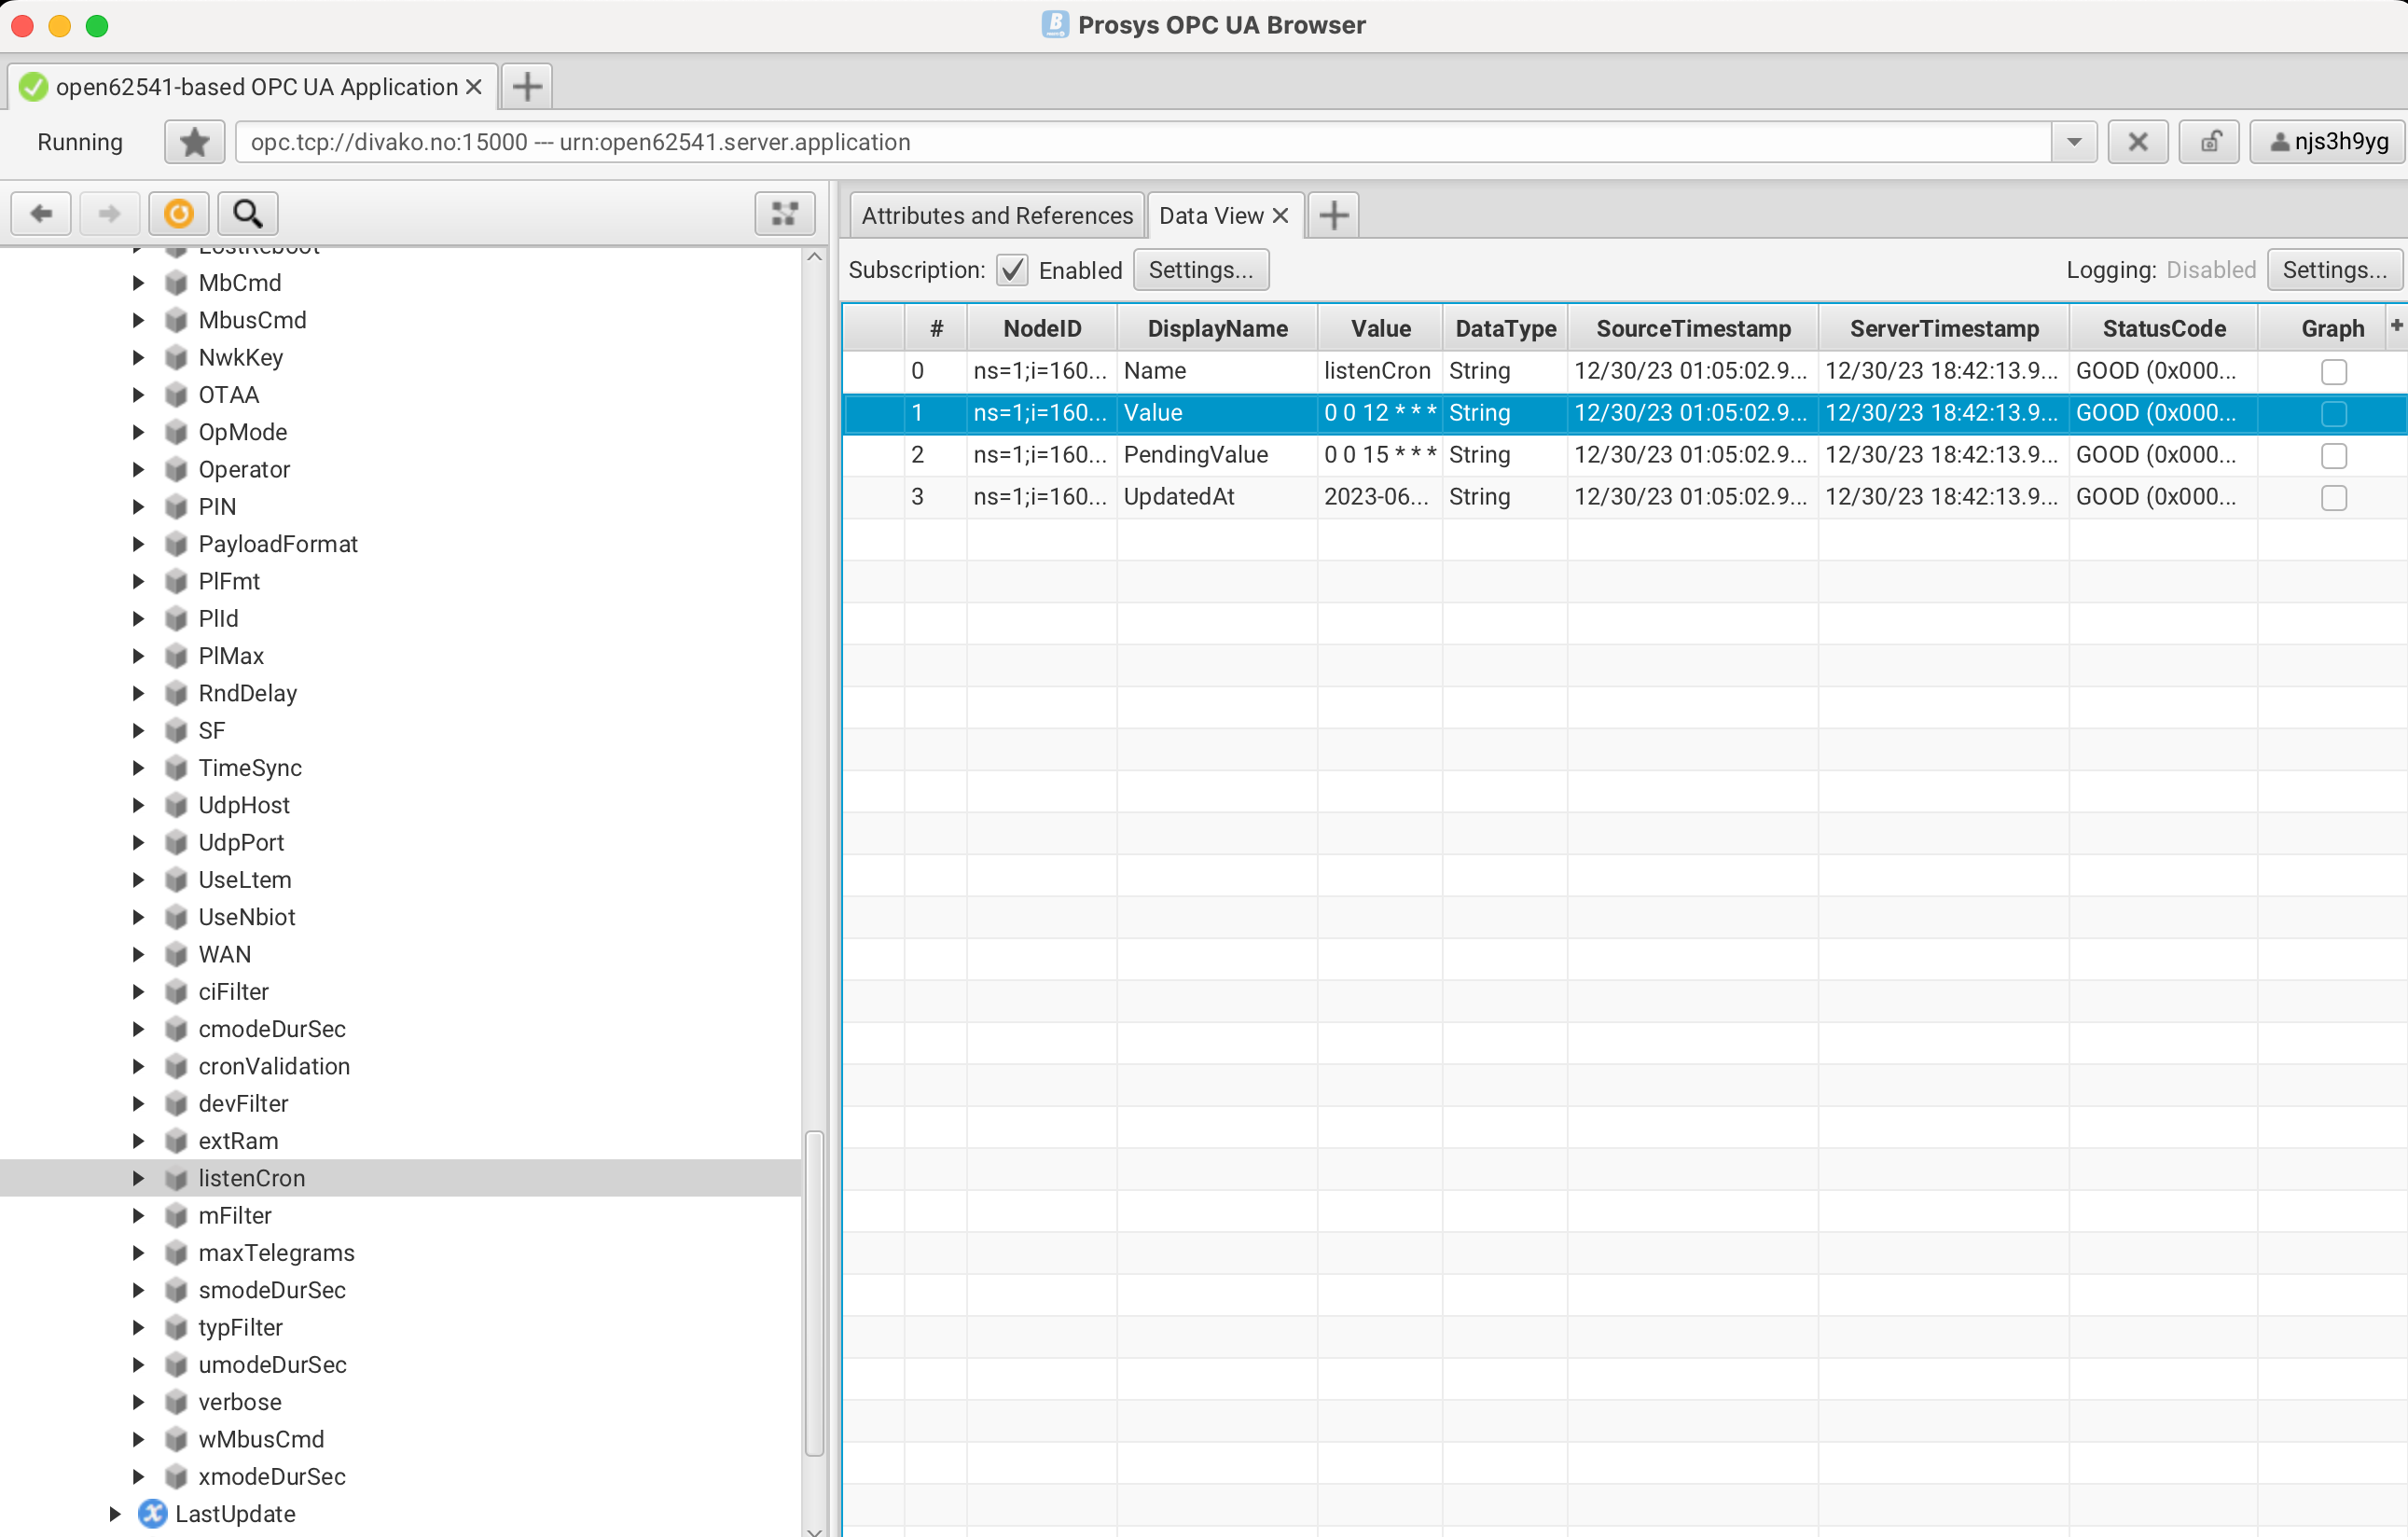
Task: Click the search icon in the toolbar
Action: coord(245,213)
